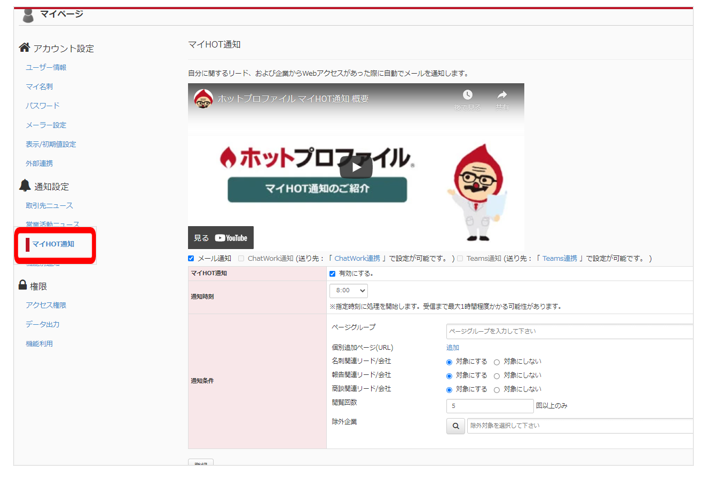Follow the Teams連携 link

tap(559, 259)
